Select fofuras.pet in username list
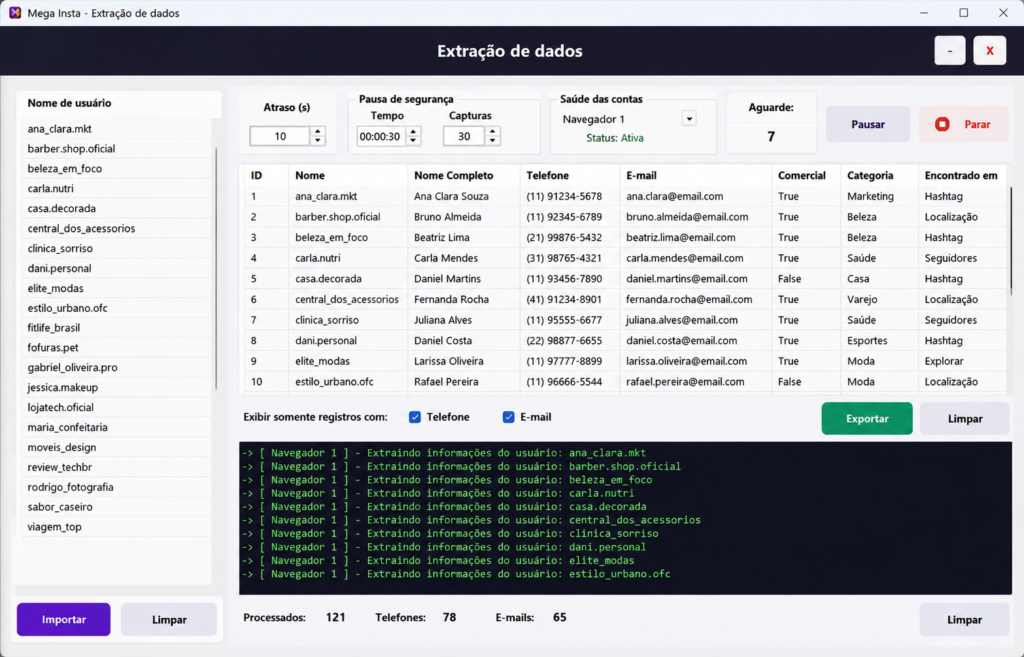The height and width of the screenshot is (657, 1024). pos(116,347)
